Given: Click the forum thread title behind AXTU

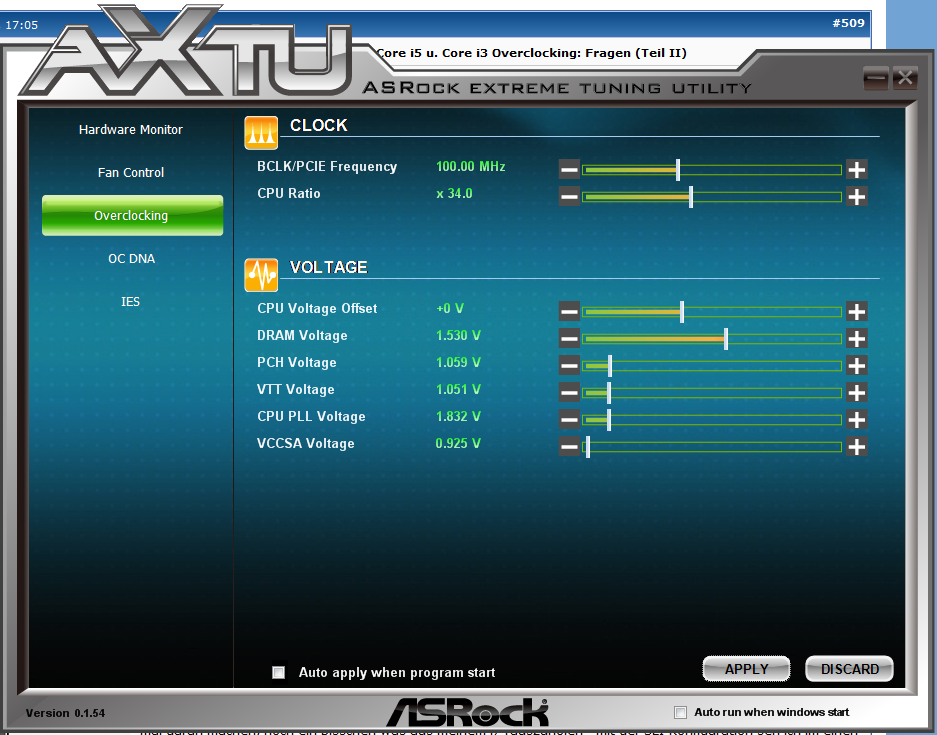Looking at the screenshot, I should click(531, 53).
